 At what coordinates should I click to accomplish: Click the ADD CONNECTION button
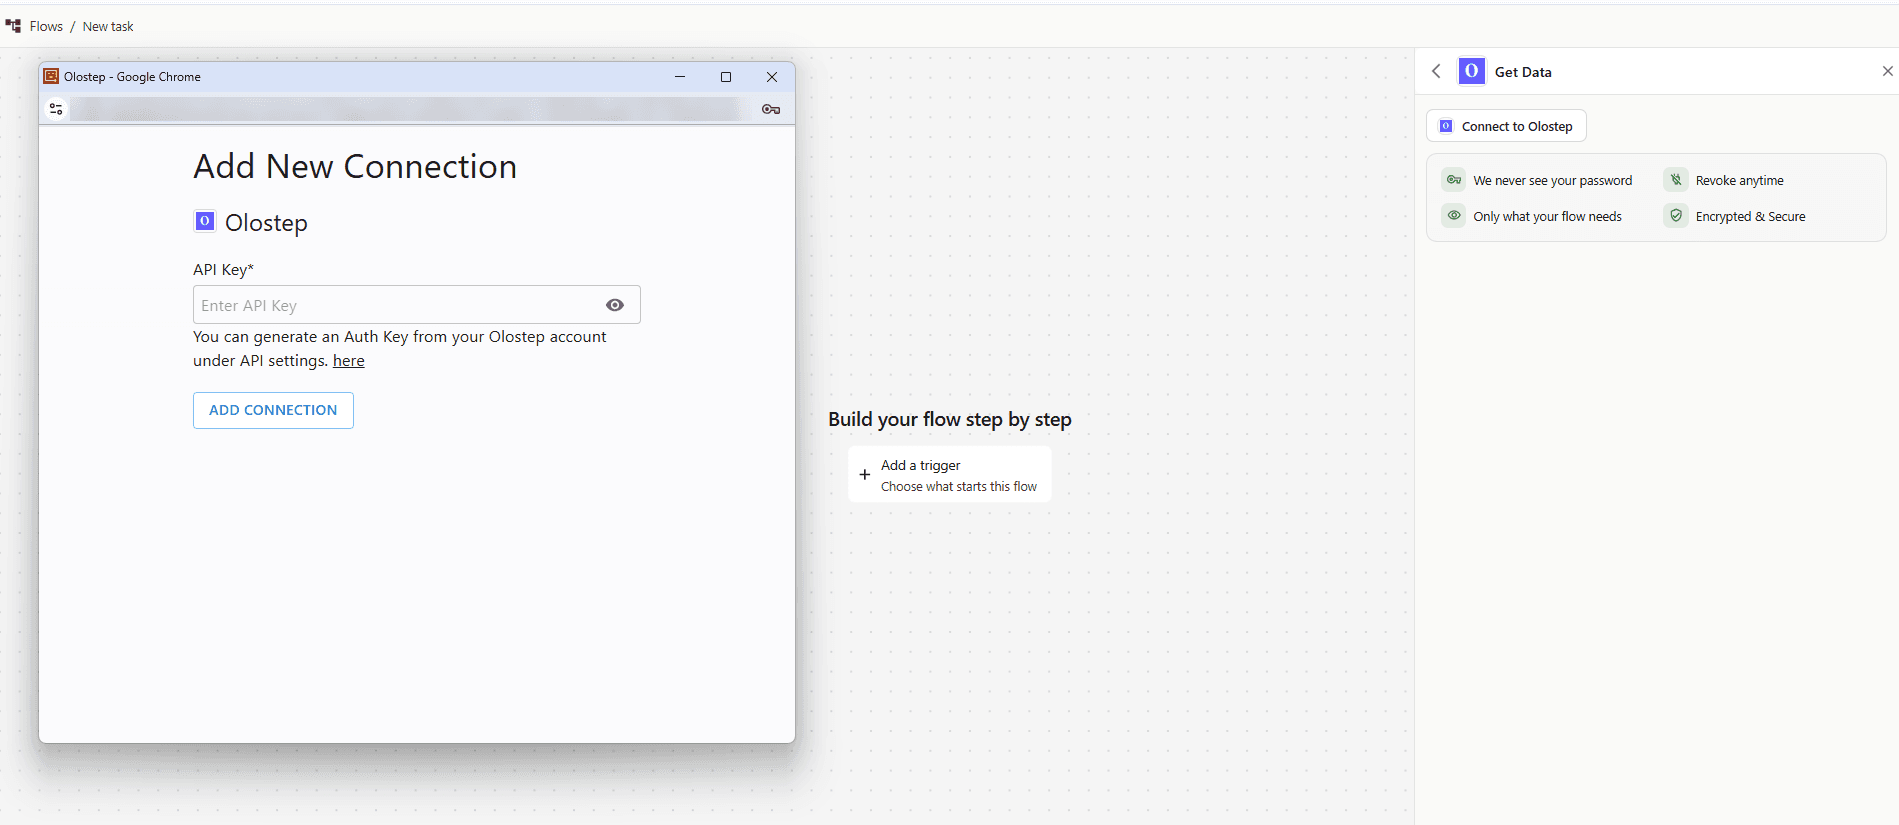tap(273, 410)
